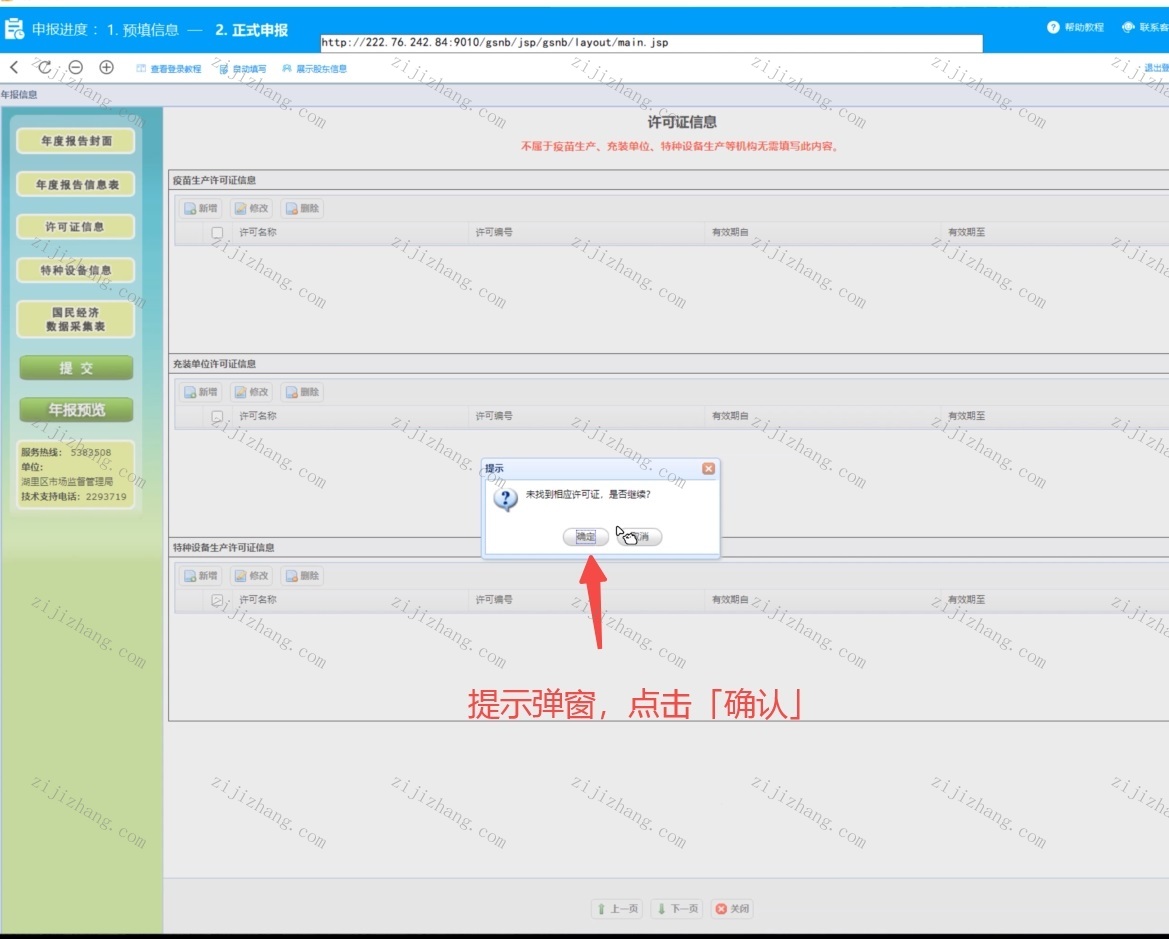Open the 许可证信息 sidebar section
Screen dimensions: 1169x939
[x=76, y=227]
